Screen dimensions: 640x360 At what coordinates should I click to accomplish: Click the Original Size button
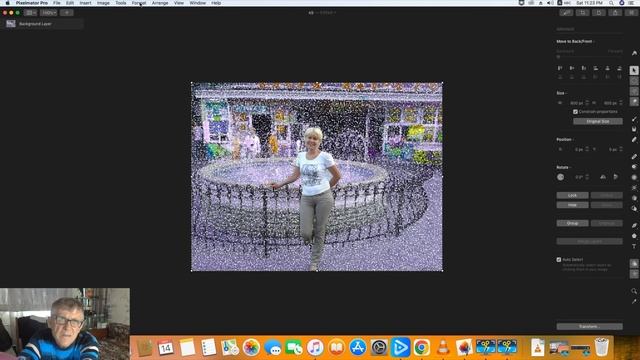[598, 121]
